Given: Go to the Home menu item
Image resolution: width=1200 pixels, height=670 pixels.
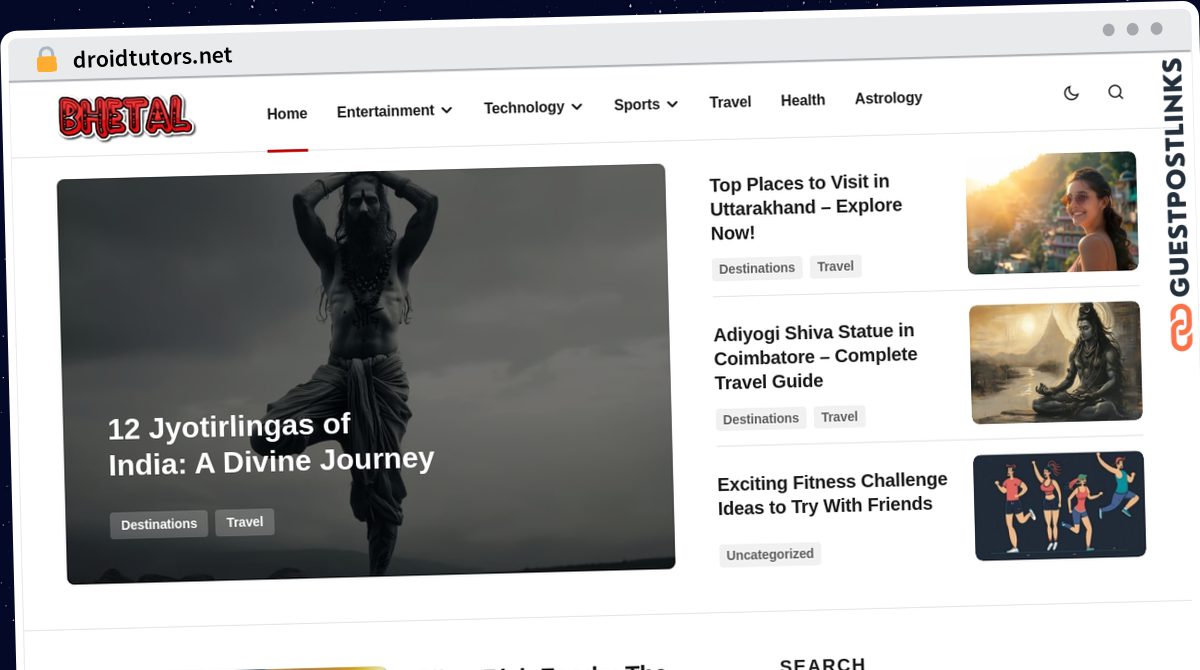Looking at the screenshot, I should [x=287, y=114].
